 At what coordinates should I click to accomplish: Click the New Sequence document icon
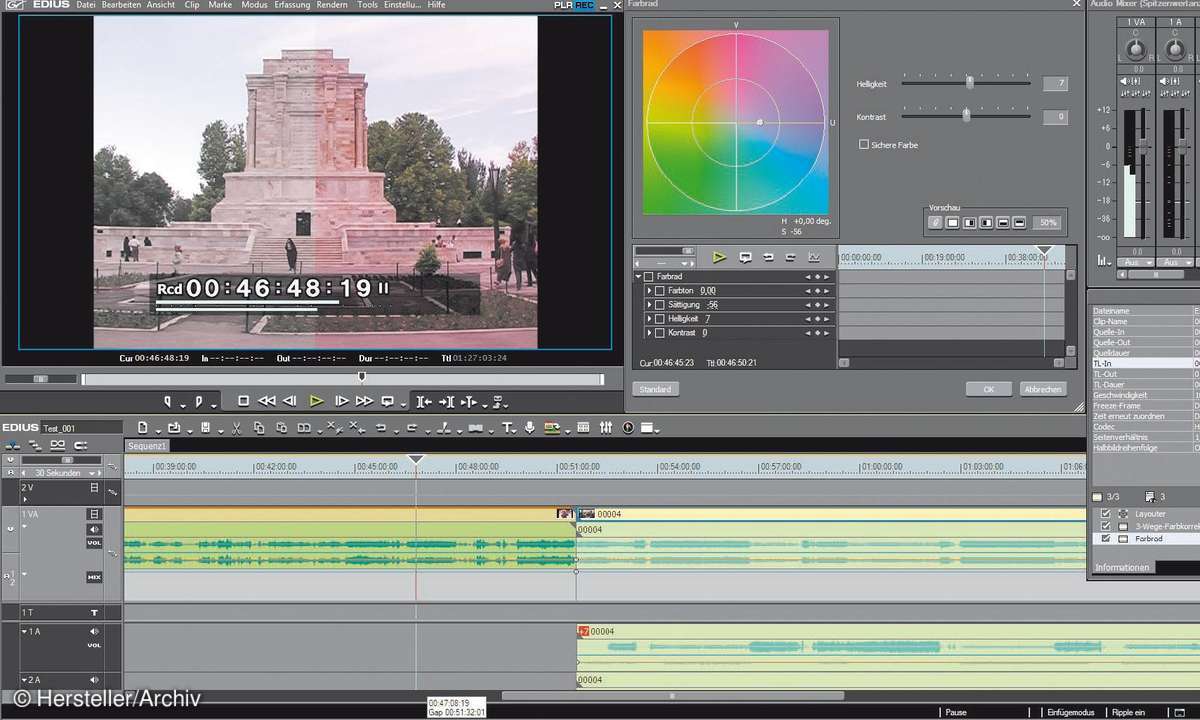tap(143, 428)
